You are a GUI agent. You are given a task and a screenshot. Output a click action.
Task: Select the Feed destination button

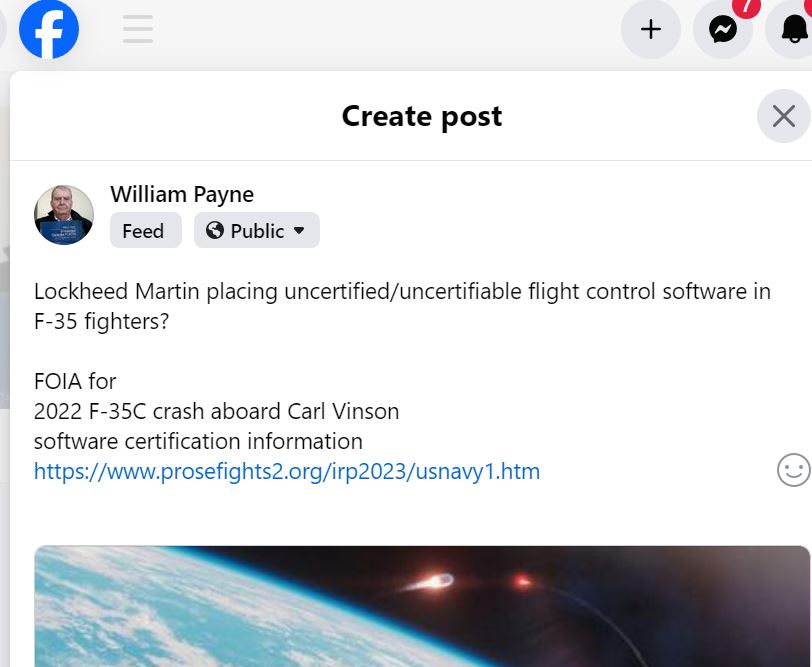146,230
